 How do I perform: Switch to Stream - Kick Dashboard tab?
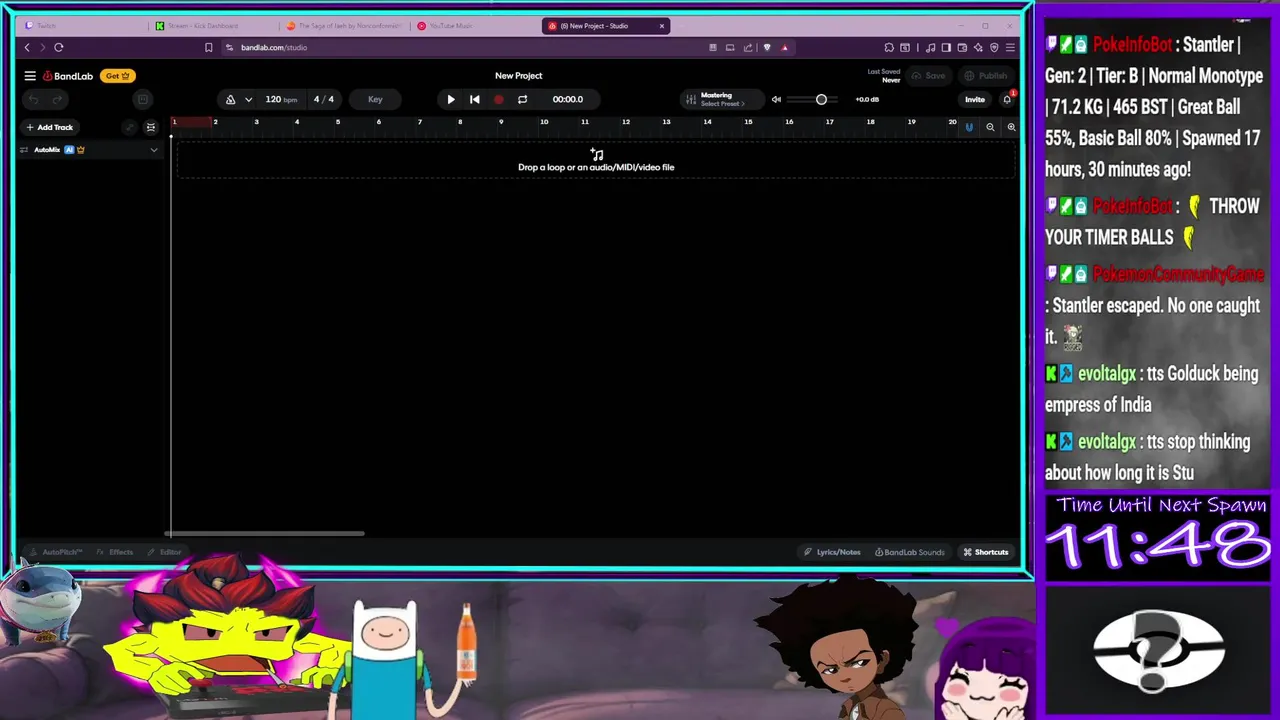[x=215, y=26]
